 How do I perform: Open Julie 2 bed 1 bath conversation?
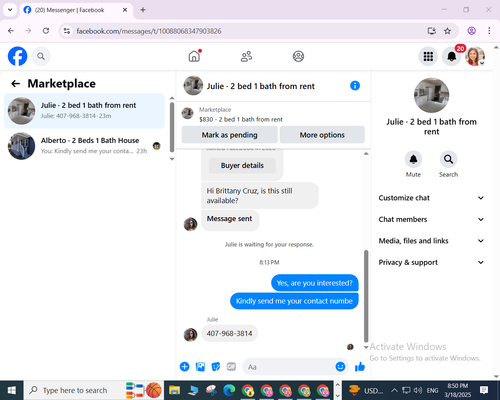pyautogui.click(x=84, y=111)
